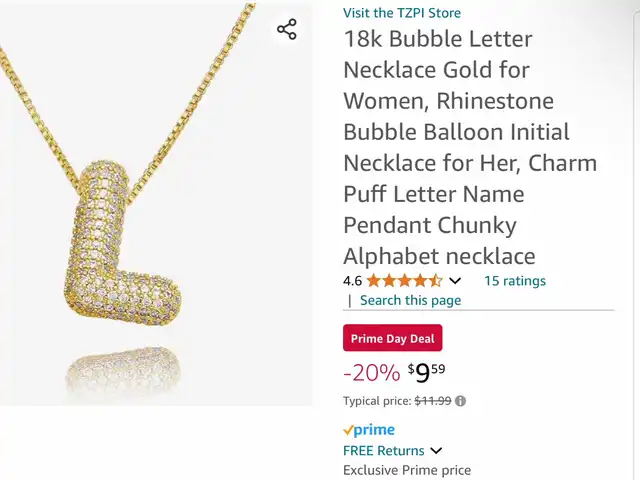
Task: Click the orange star rating icons
Action: coord(404,281)
